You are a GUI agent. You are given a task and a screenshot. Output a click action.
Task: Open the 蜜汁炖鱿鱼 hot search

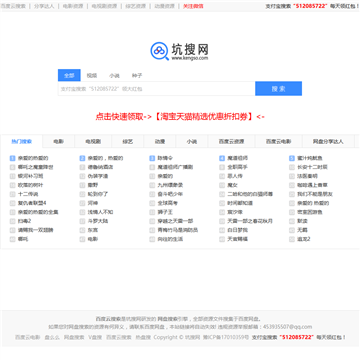pyautogui.click(x=310, y=158)
